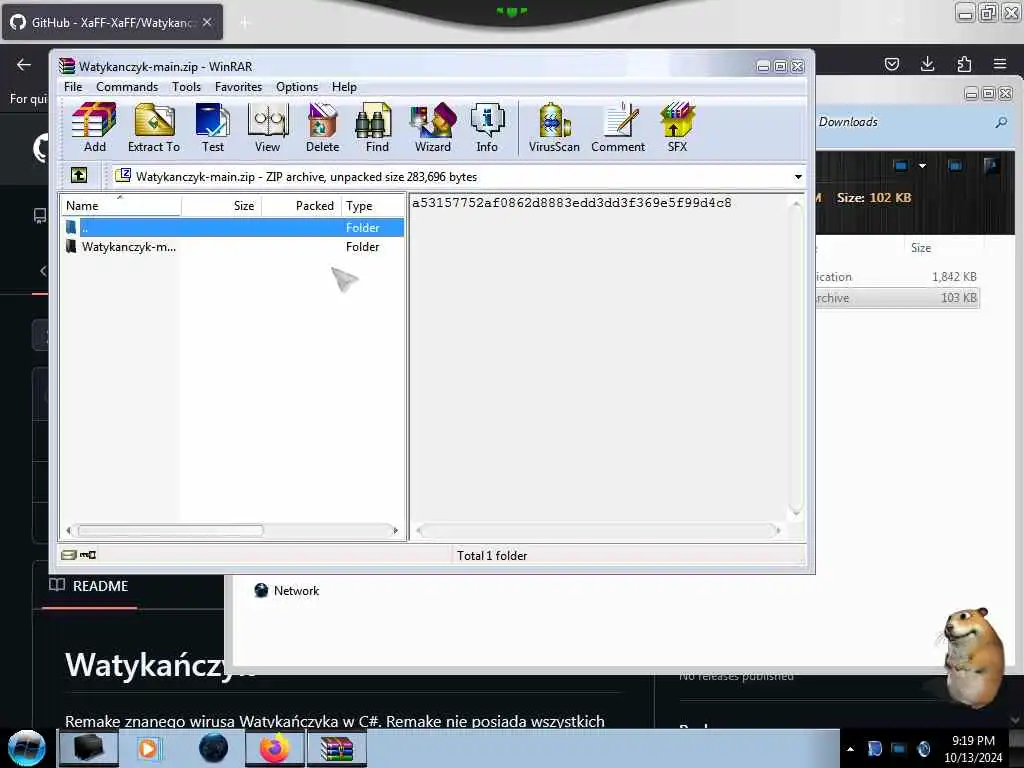Click Firefox icon in taskbar
The height and width of the screenshot is (768, 1024).
275,748
